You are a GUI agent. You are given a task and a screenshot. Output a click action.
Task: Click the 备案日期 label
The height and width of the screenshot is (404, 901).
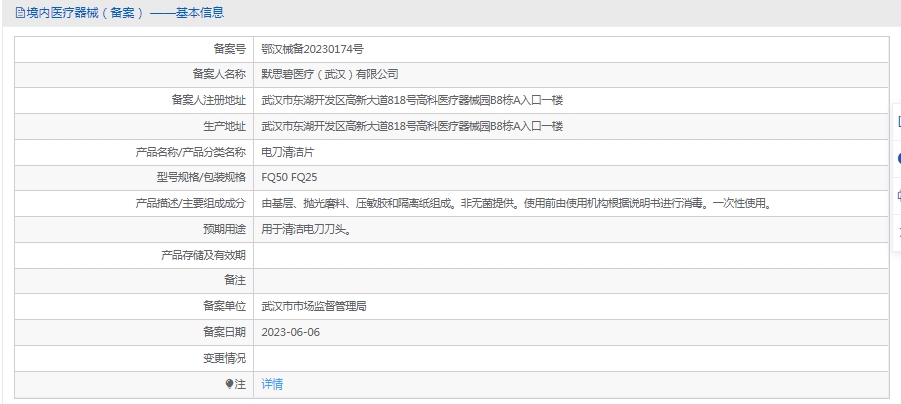(225, 332)
